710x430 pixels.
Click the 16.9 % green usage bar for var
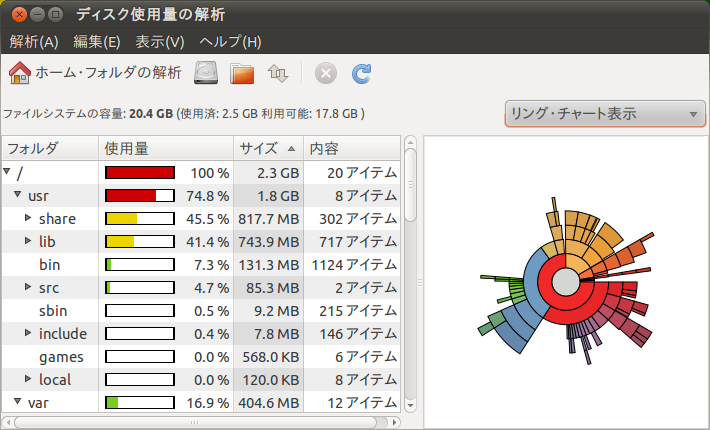point(140,402)
